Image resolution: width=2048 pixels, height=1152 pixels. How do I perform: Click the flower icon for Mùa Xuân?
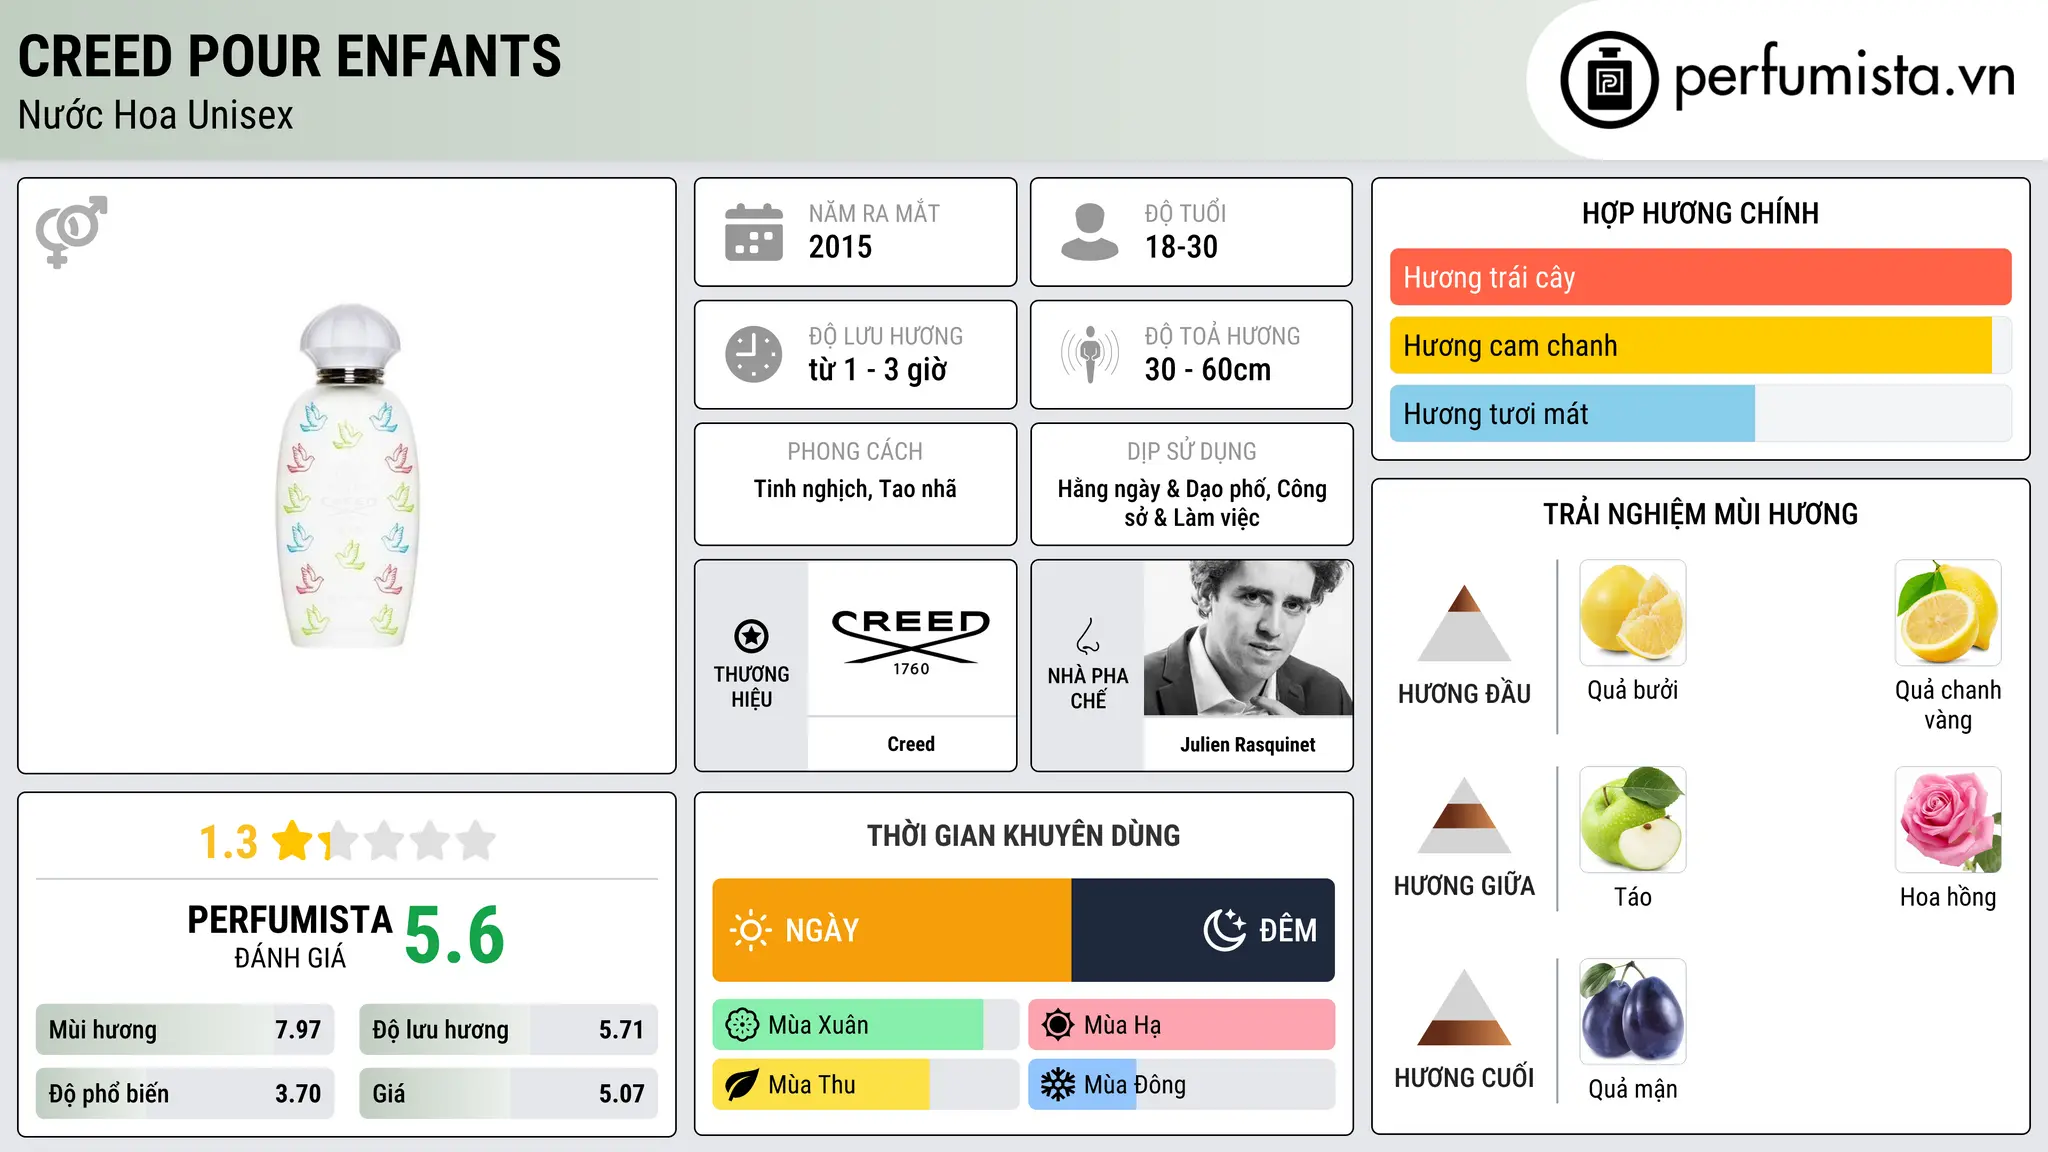pyautogui.click(x=742, y=1025)
